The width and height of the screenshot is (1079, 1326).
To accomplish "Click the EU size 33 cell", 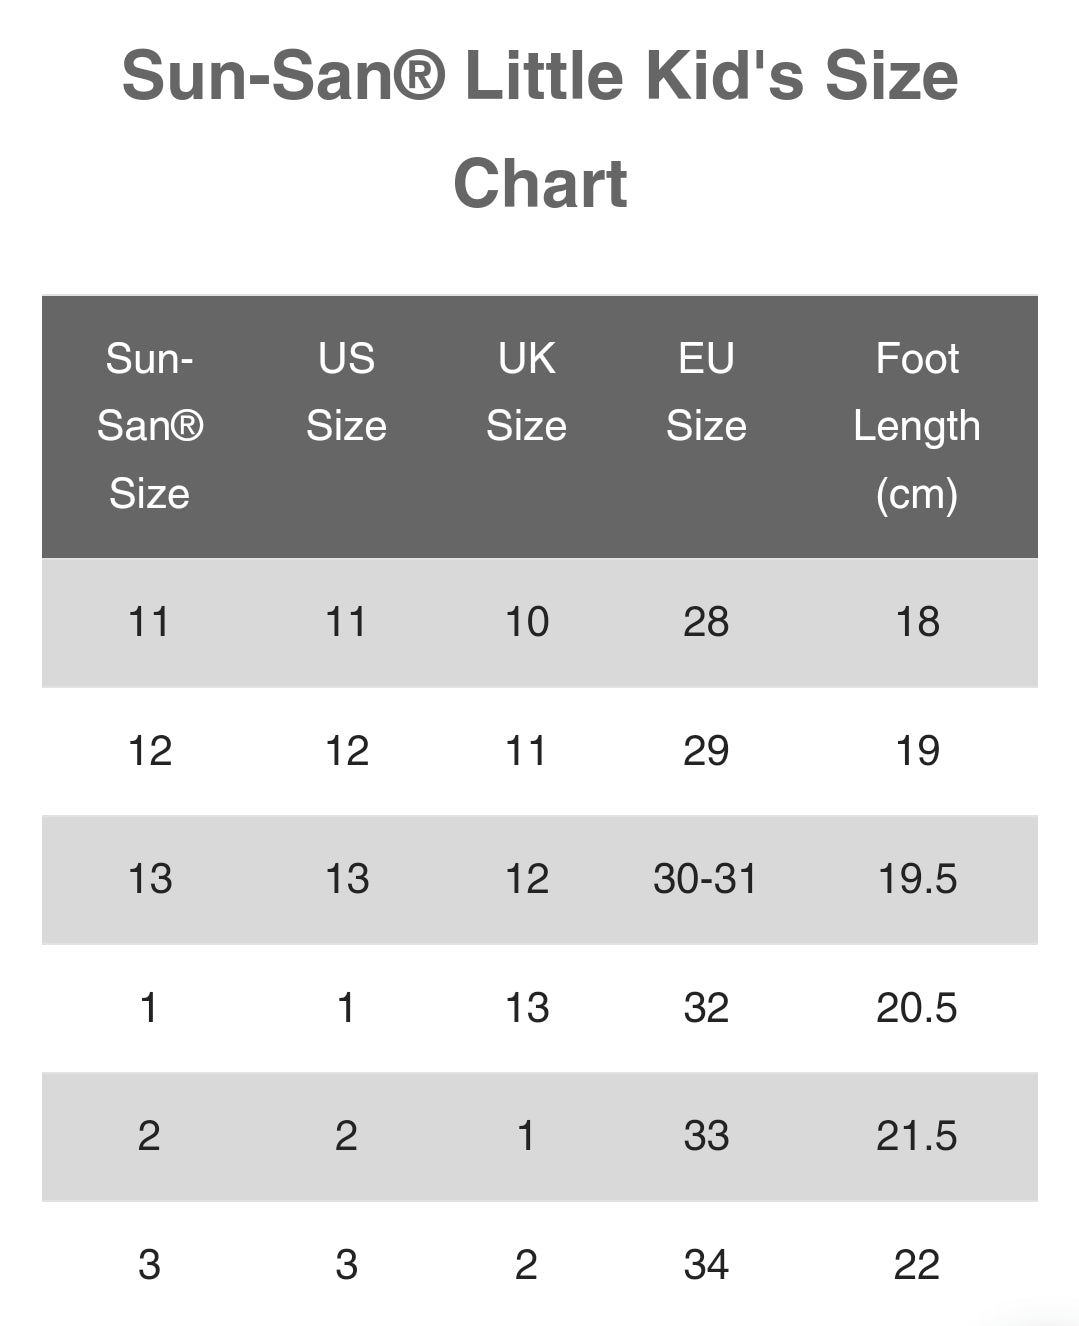I will click(x=706, y=1136).
